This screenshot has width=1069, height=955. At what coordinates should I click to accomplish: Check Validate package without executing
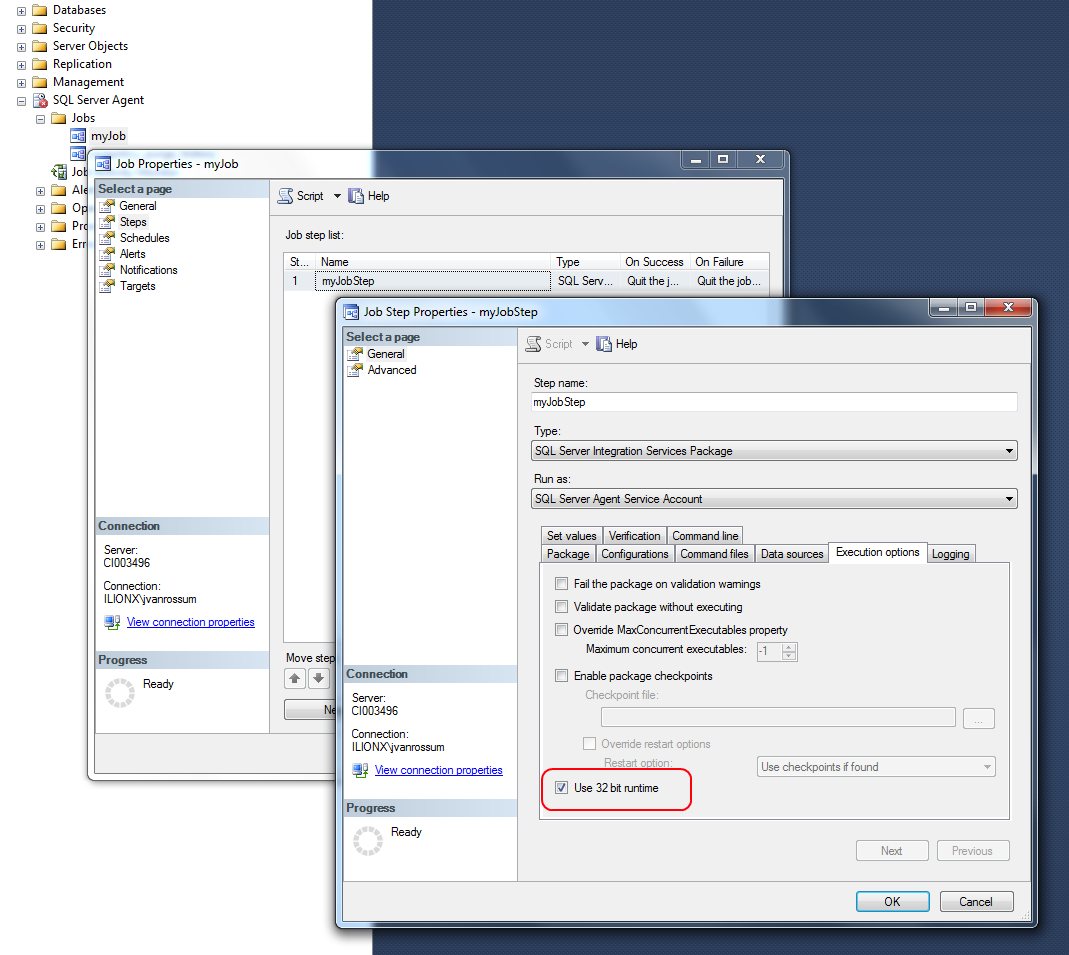(x=563, y=605)
